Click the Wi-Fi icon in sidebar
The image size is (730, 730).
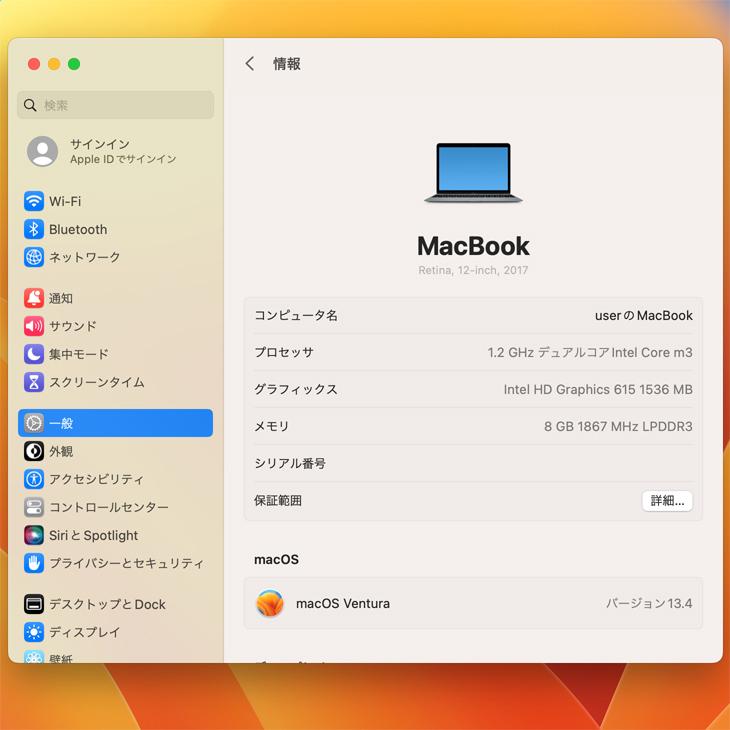tap(34, 201)
